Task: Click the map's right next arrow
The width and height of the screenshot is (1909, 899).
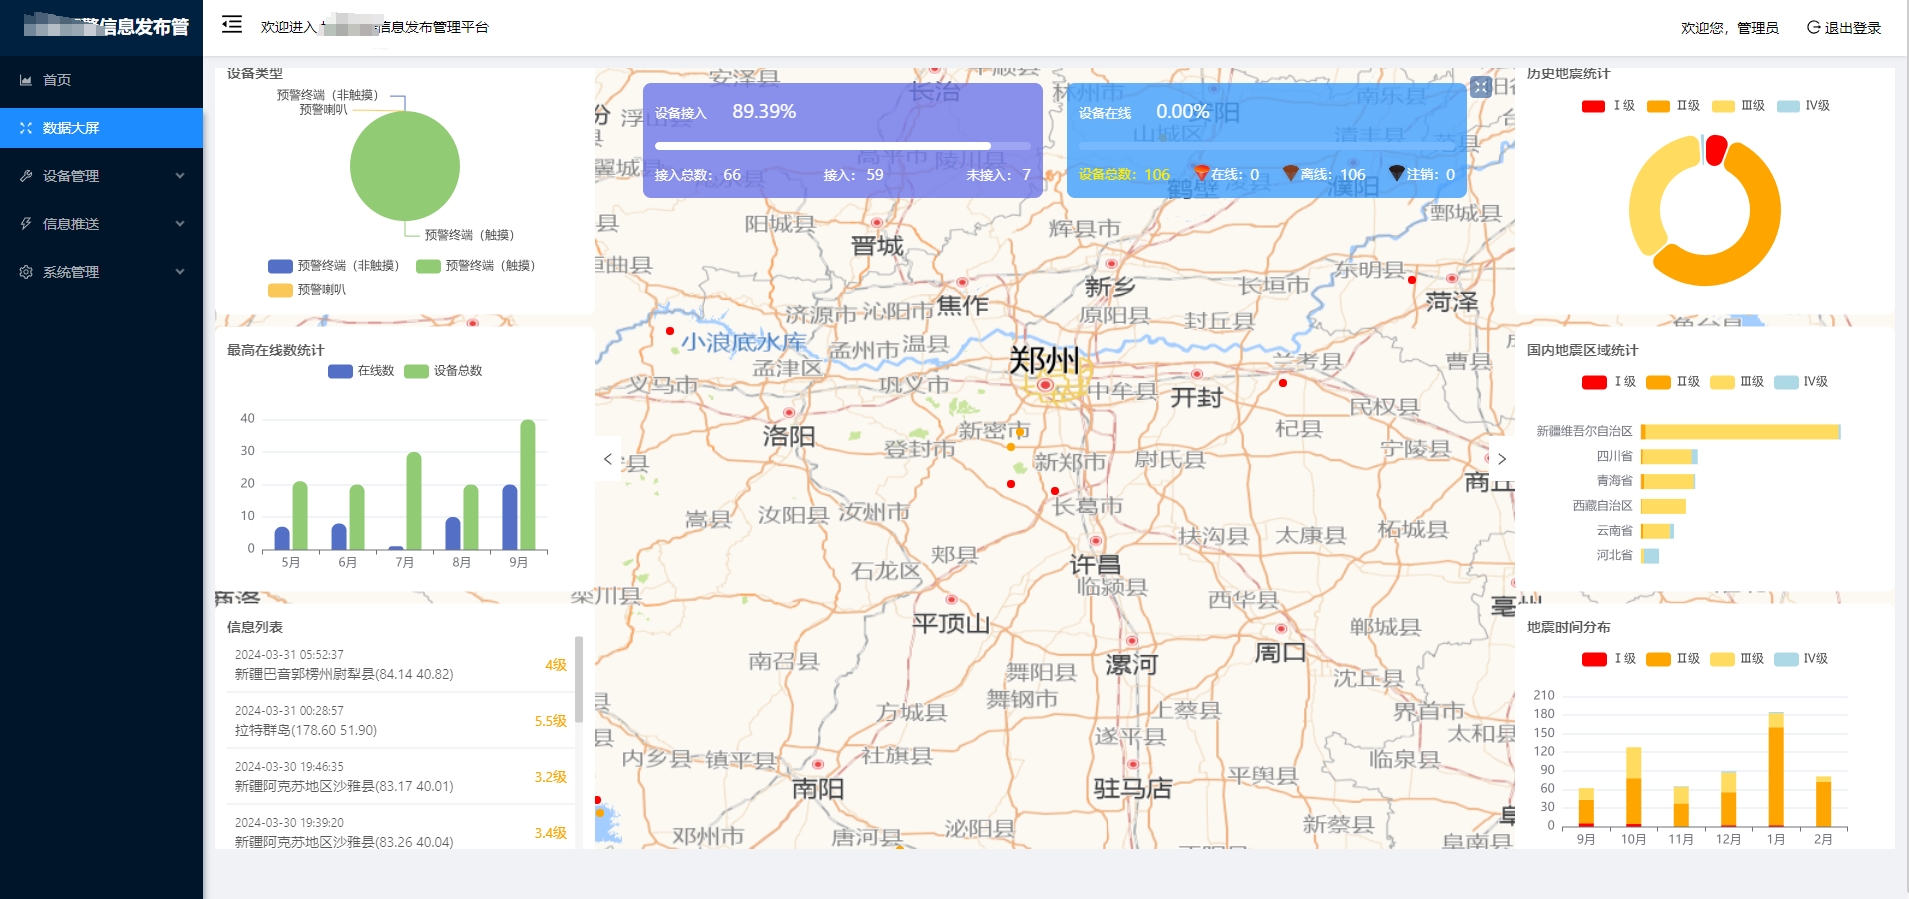Action: (x=1502, y=459)
